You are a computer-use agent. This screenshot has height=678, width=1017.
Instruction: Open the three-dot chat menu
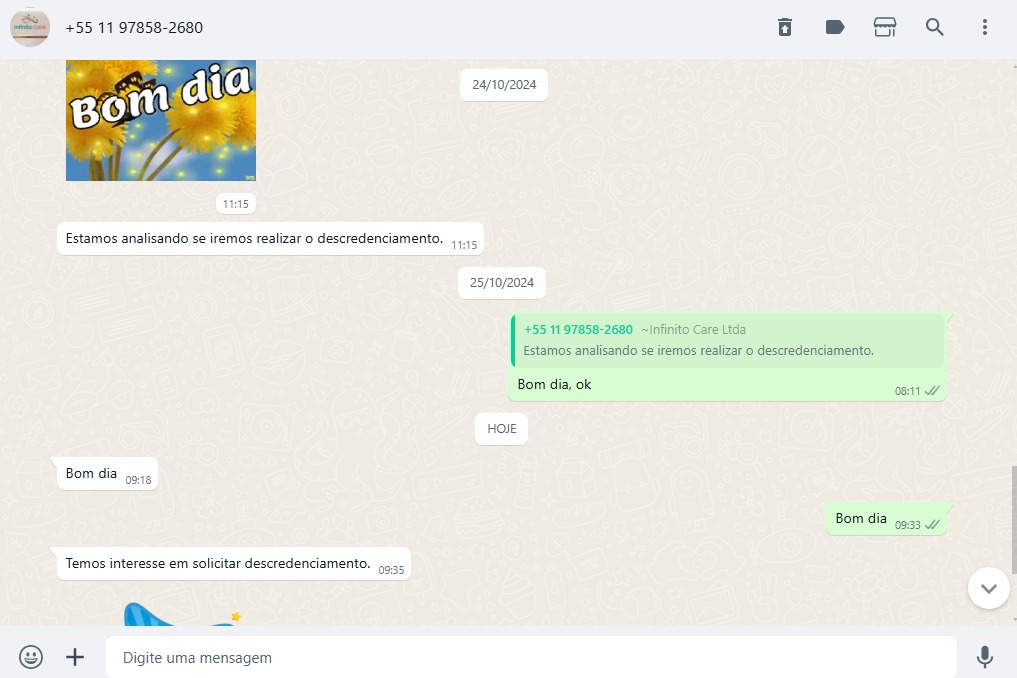click(985, 27)
